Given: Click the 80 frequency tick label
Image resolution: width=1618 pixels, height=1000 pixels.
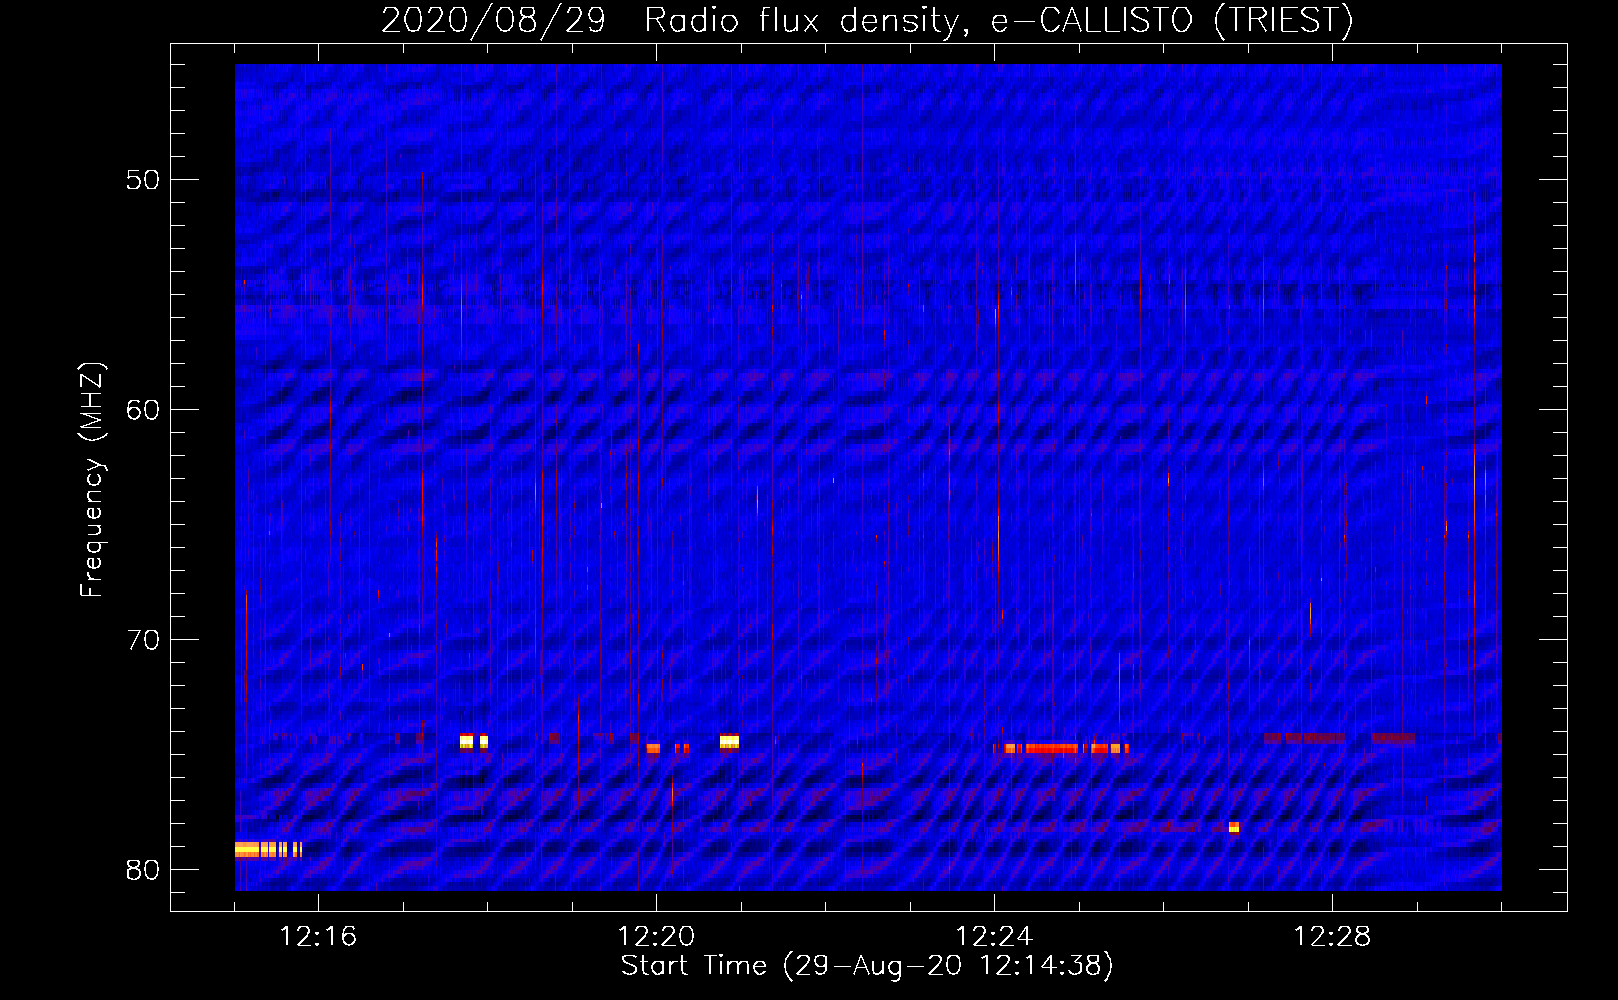Looking at the screenshot, I should pyautogui.click(x=143, y=870).
